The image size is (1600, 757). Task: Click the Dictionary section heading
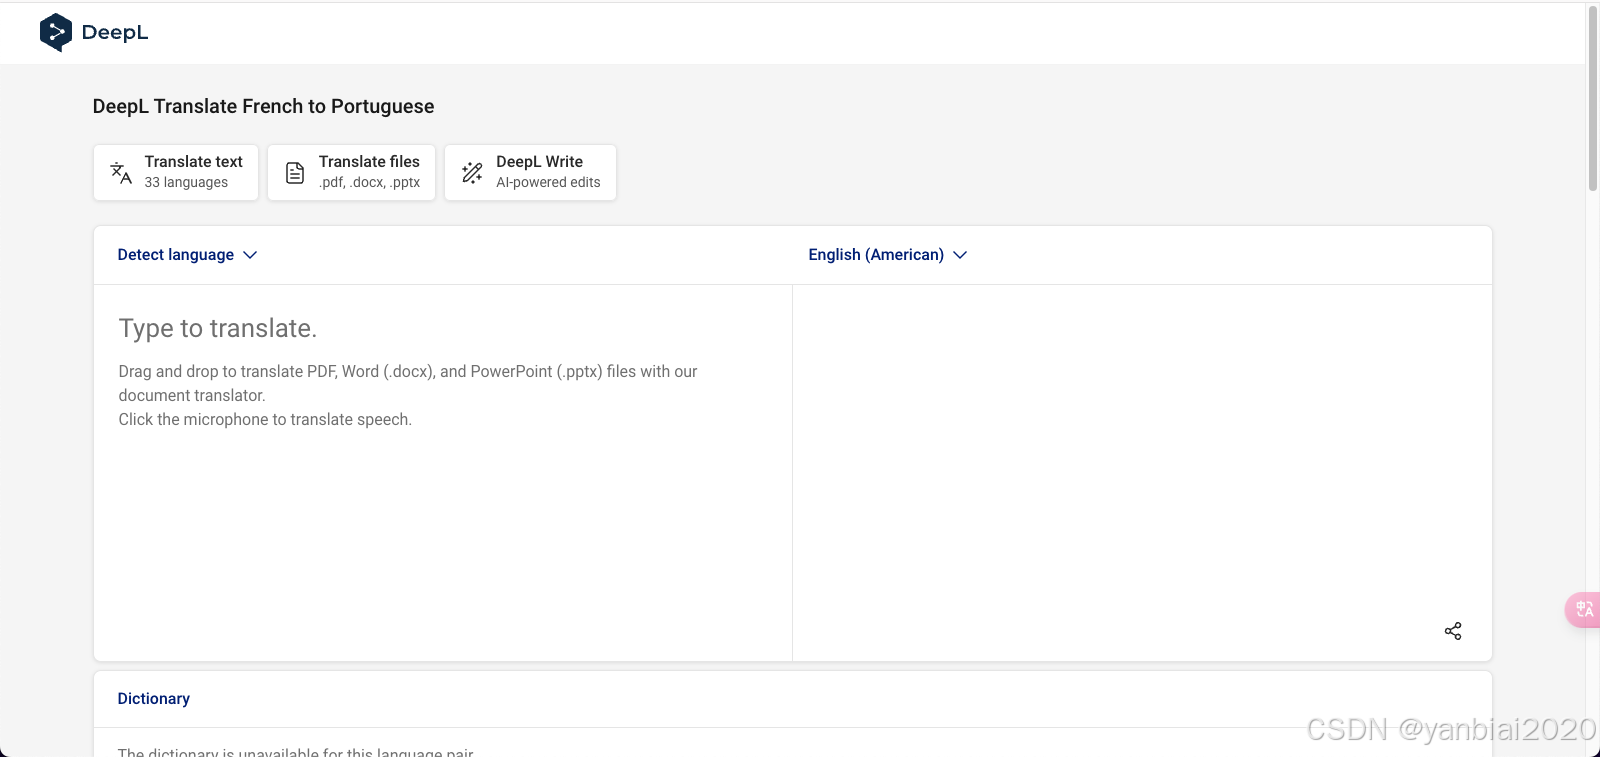154,699
